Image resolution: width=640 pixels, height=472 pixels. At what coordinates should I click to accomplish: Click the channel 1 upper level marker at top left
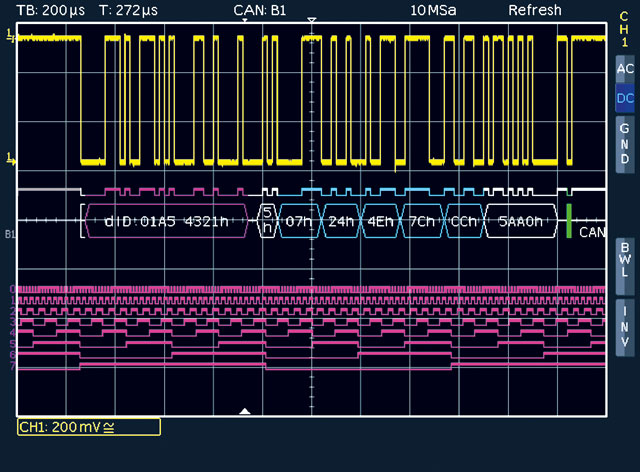[11, 36]
